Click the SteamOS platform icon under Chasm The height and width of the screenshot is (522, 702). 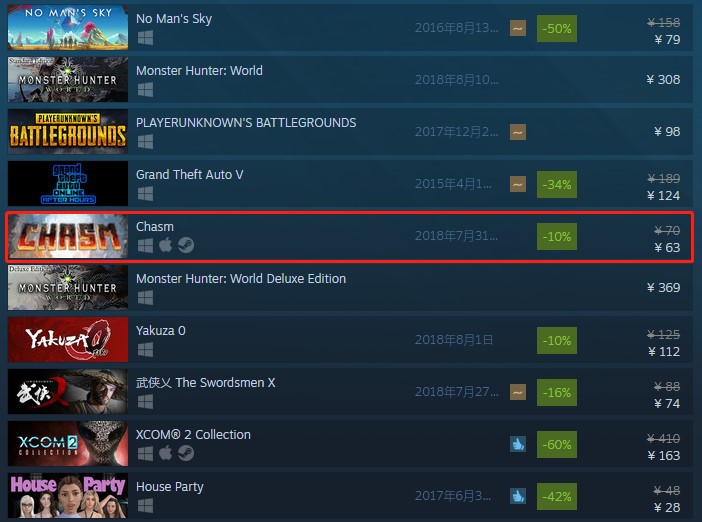186,245
